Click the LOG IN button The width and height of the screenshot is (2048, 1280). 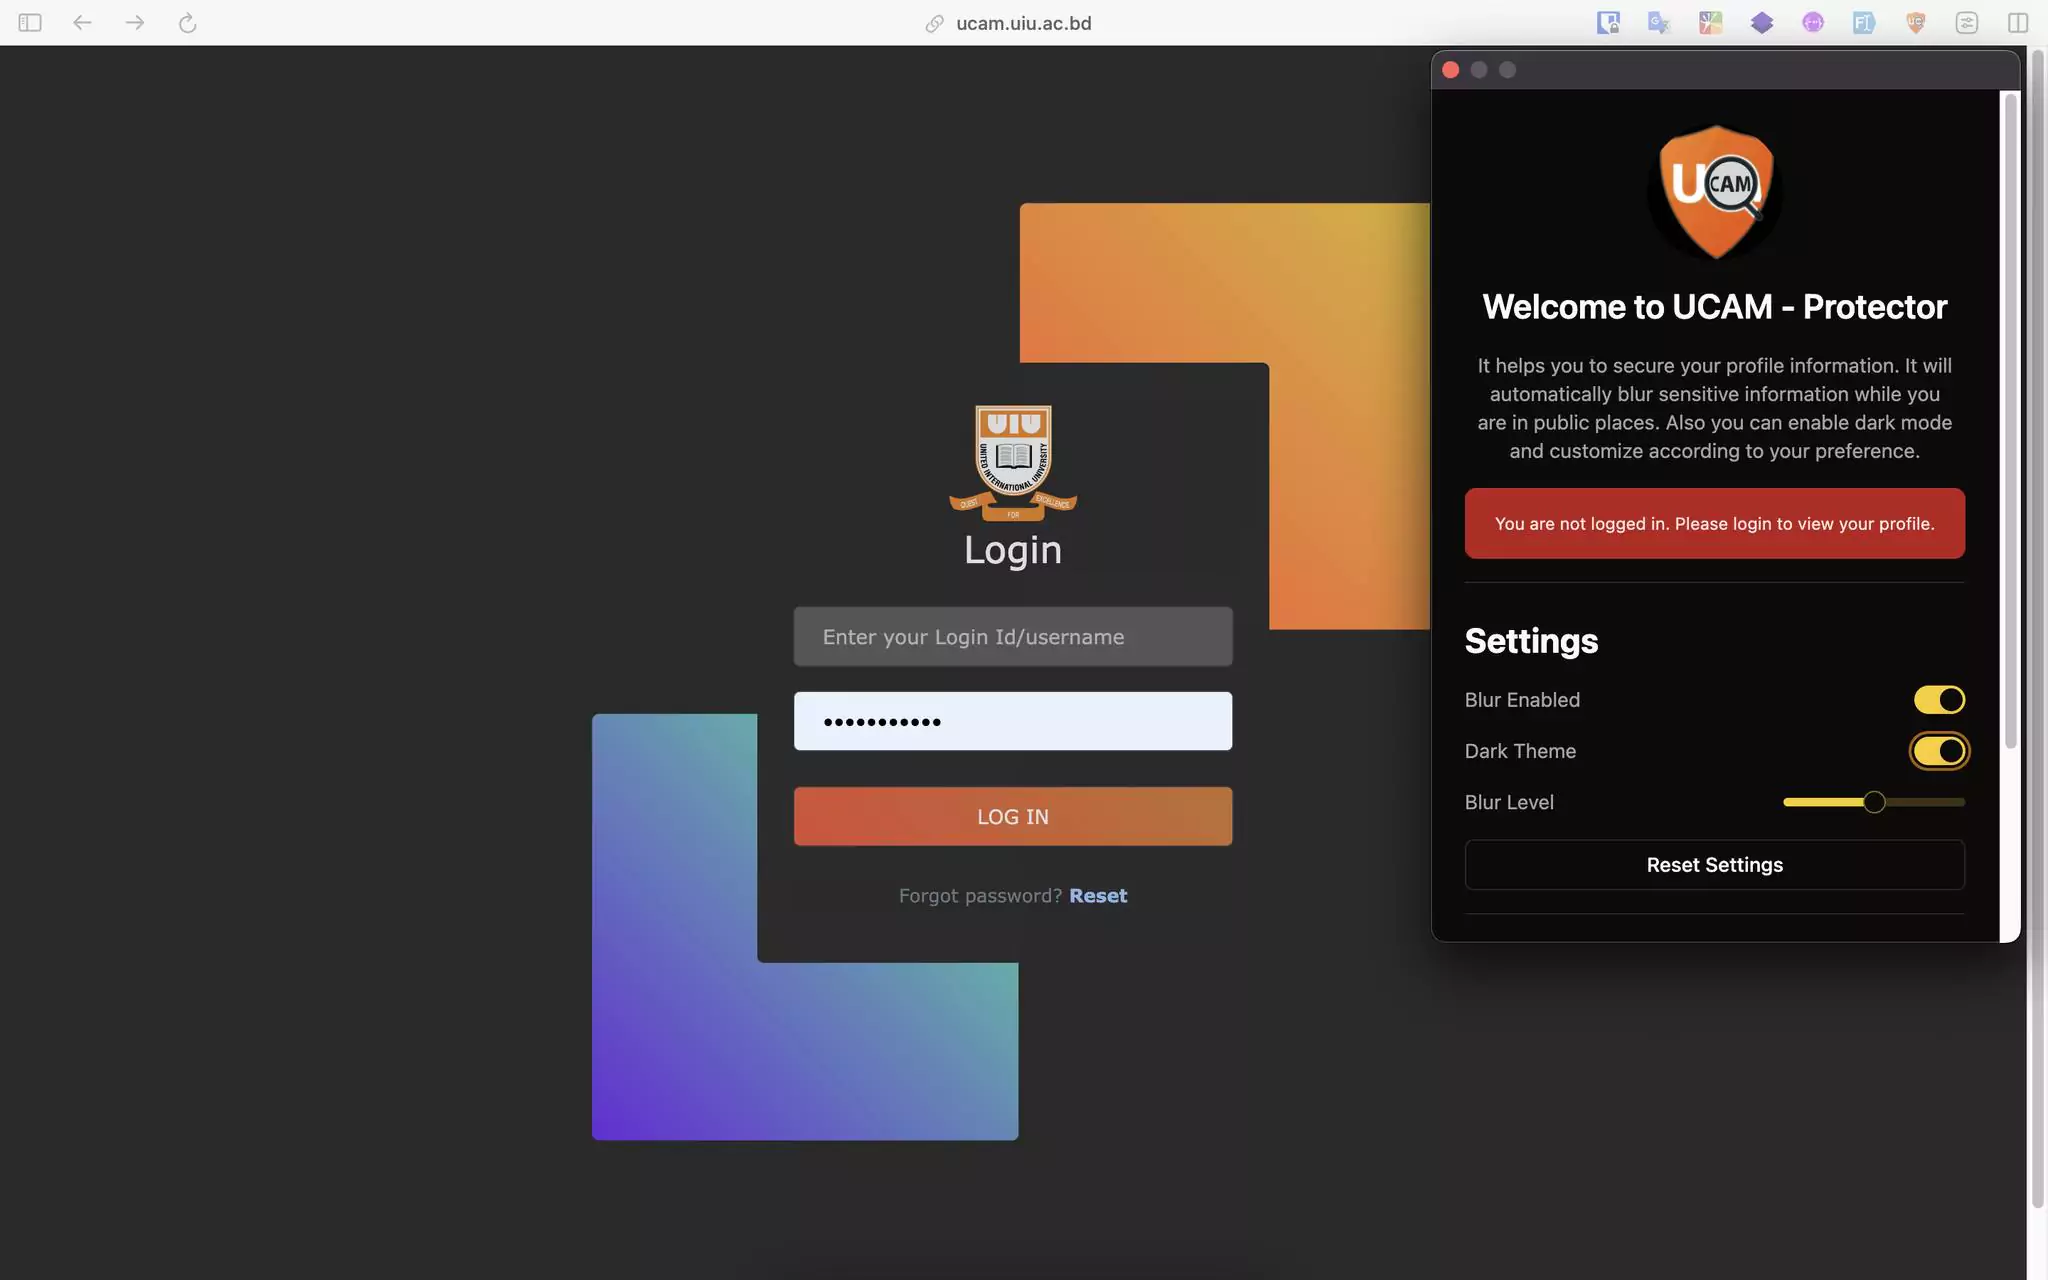(x=1012, y=816)
